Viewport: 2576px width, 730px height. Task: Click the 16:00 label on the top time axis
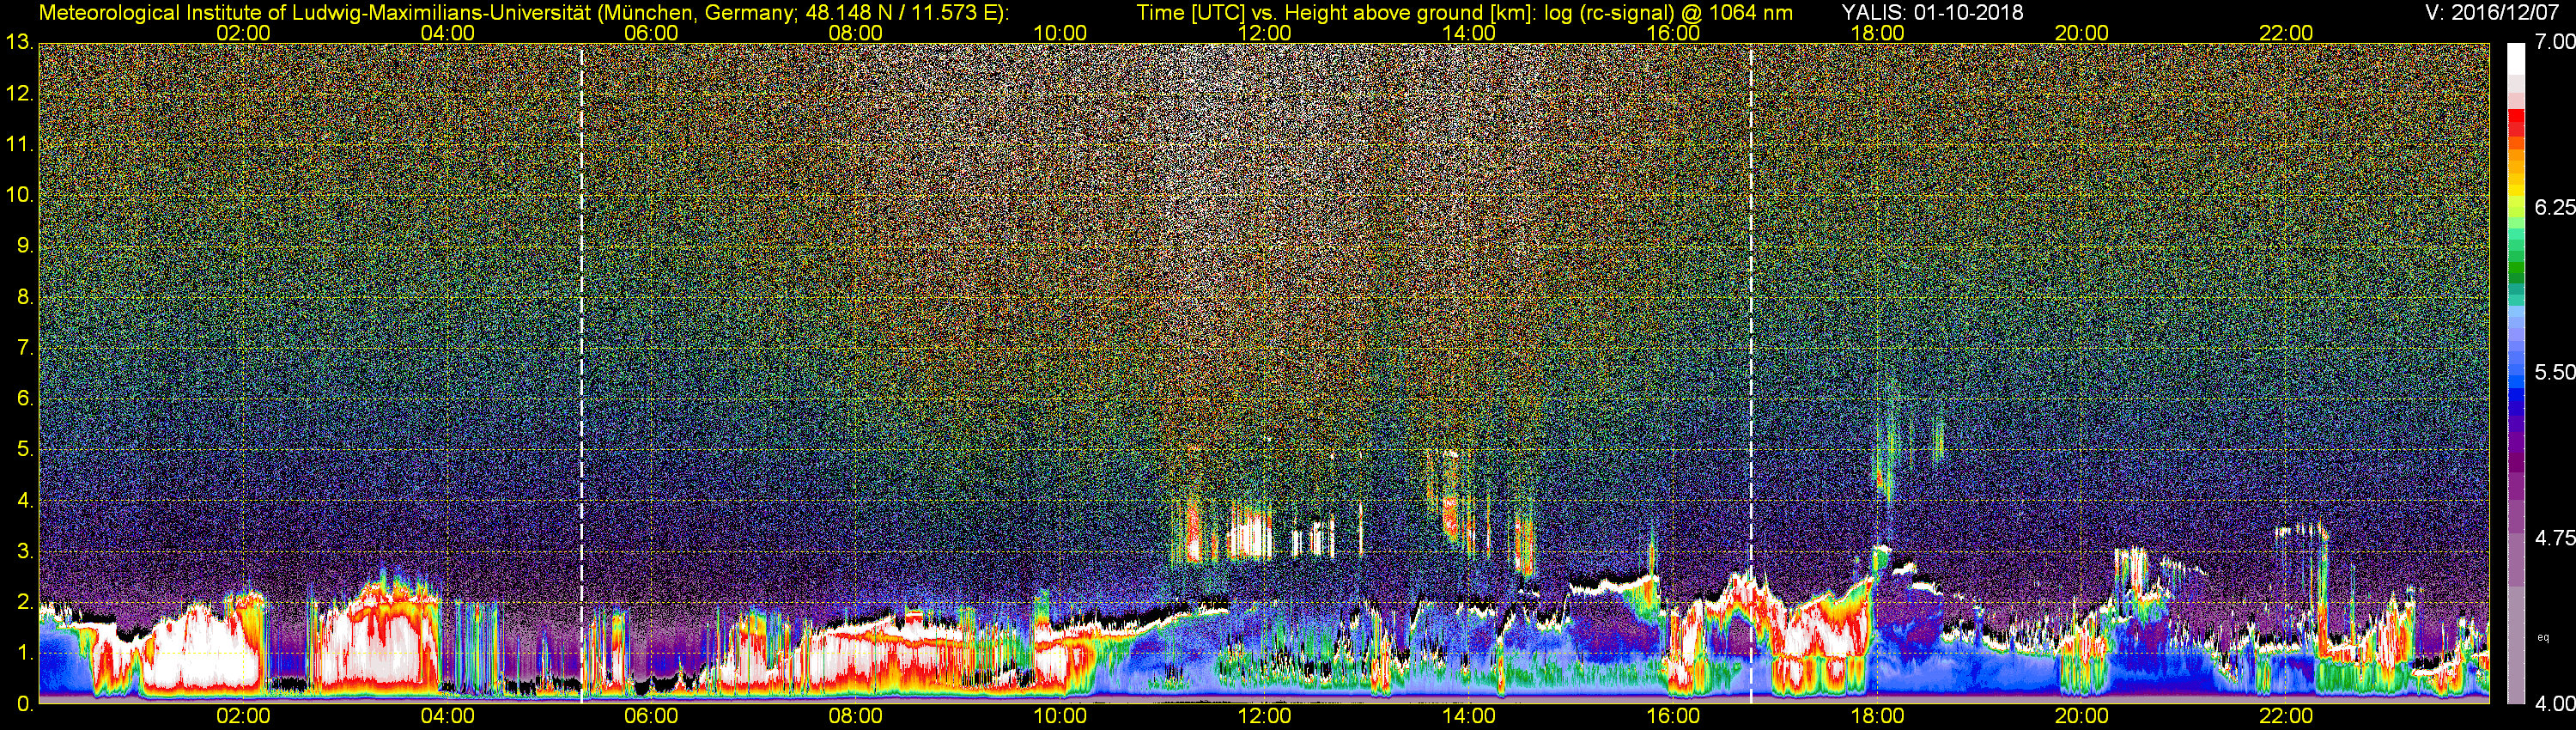(1673, 33)
